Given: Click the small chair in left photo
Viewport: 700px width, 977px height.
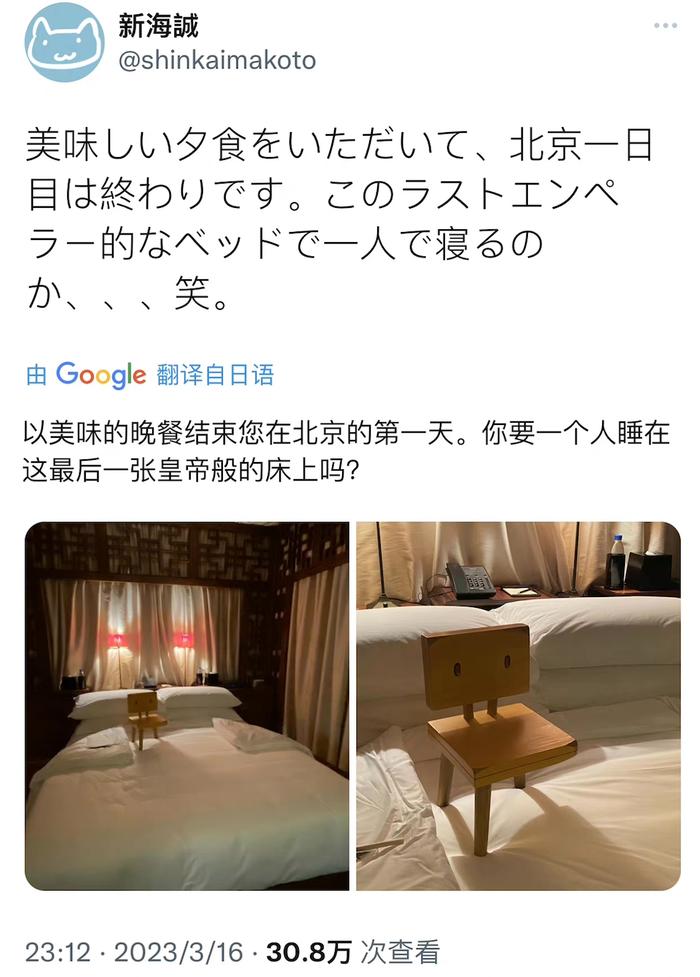Looking at the screenshot, I should (x=145, y=718).
